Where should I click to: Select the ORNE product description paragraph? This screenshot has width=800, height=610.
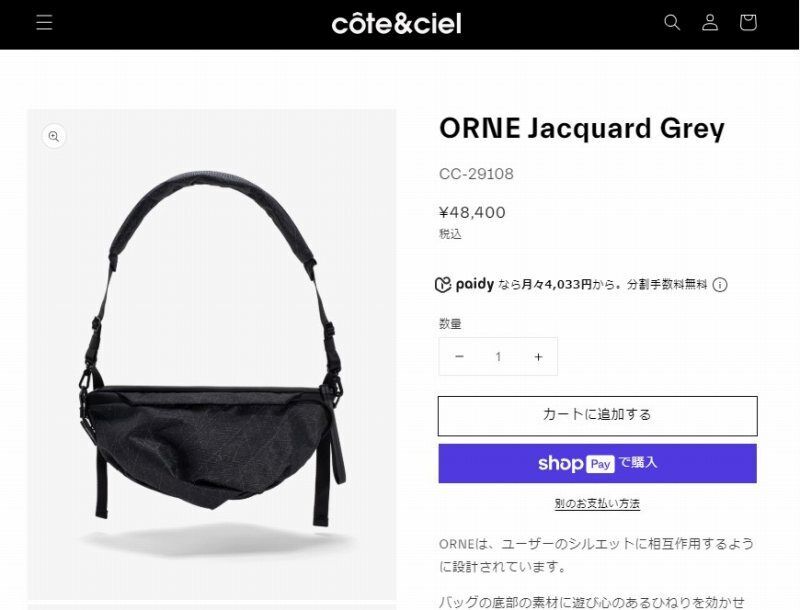[x=596, y=555]
